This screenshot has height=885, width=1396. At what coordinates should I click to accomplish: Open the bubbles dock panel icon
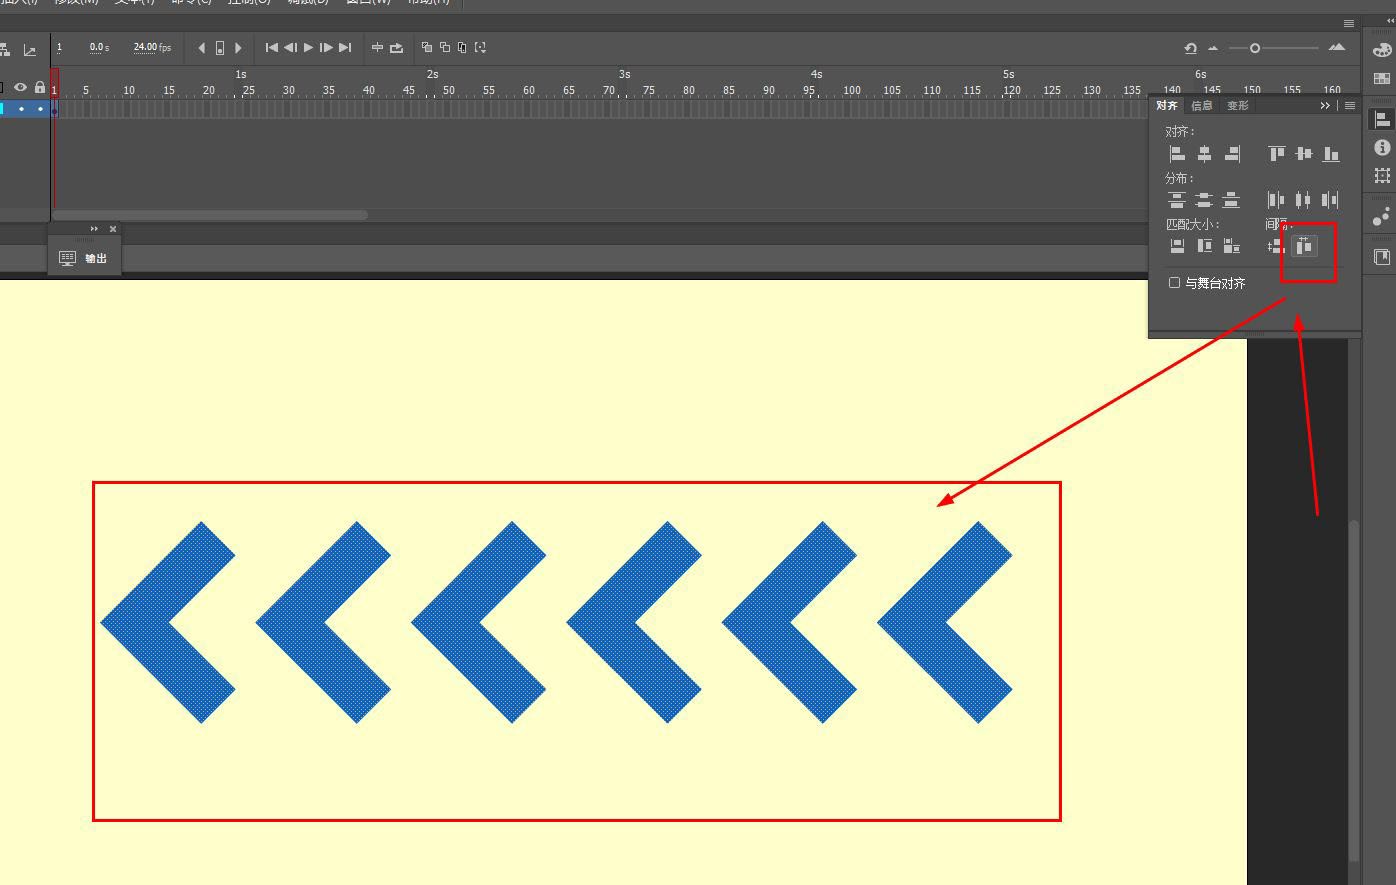coord(1382,216)
